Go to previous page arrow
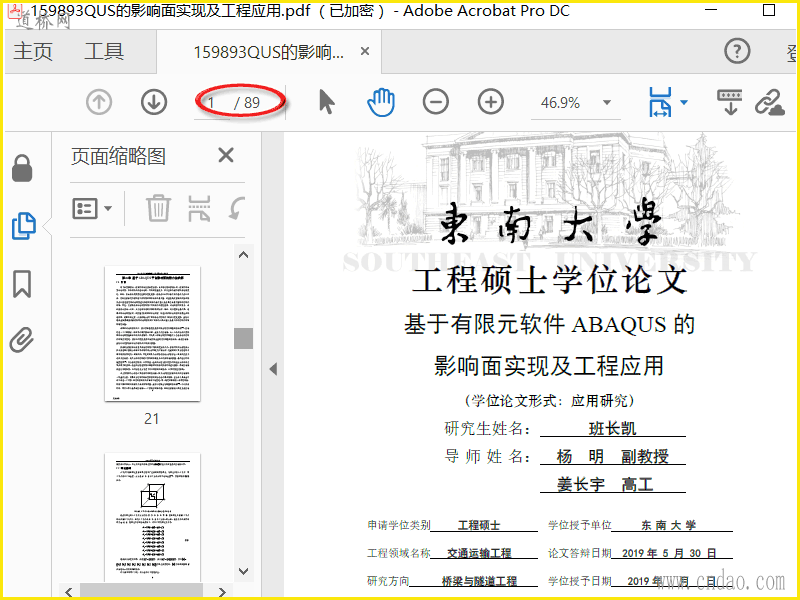The width and height of the screenshot is (800, 600). 99,102
